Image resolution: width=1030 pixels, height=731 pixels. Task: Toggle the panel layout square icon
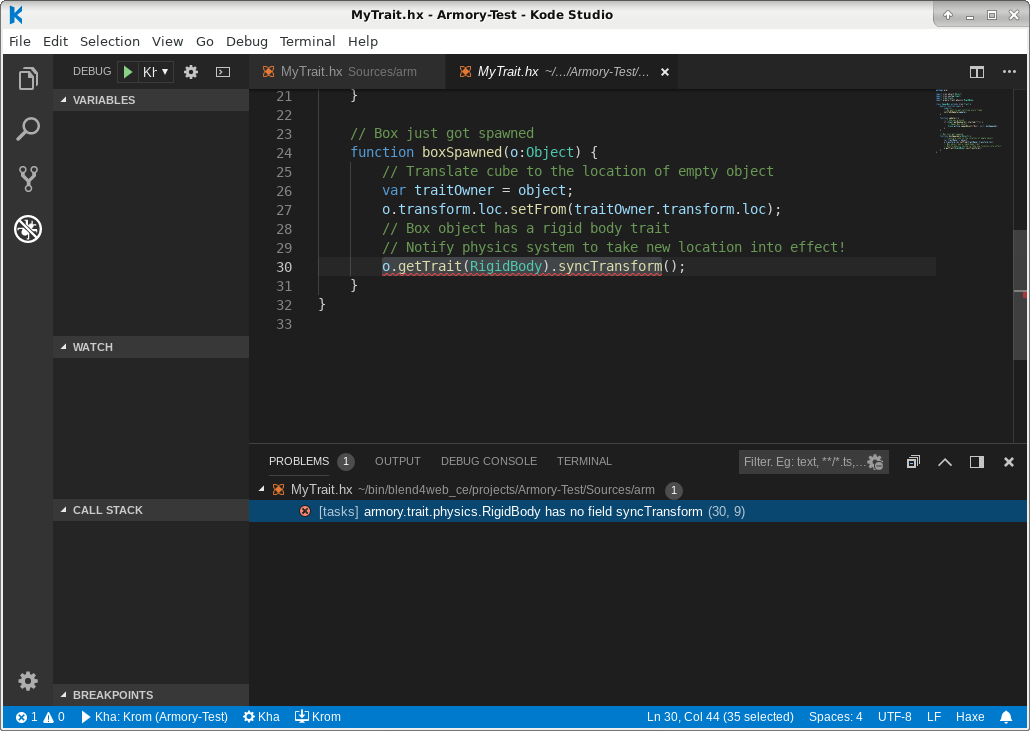[976, 461]
